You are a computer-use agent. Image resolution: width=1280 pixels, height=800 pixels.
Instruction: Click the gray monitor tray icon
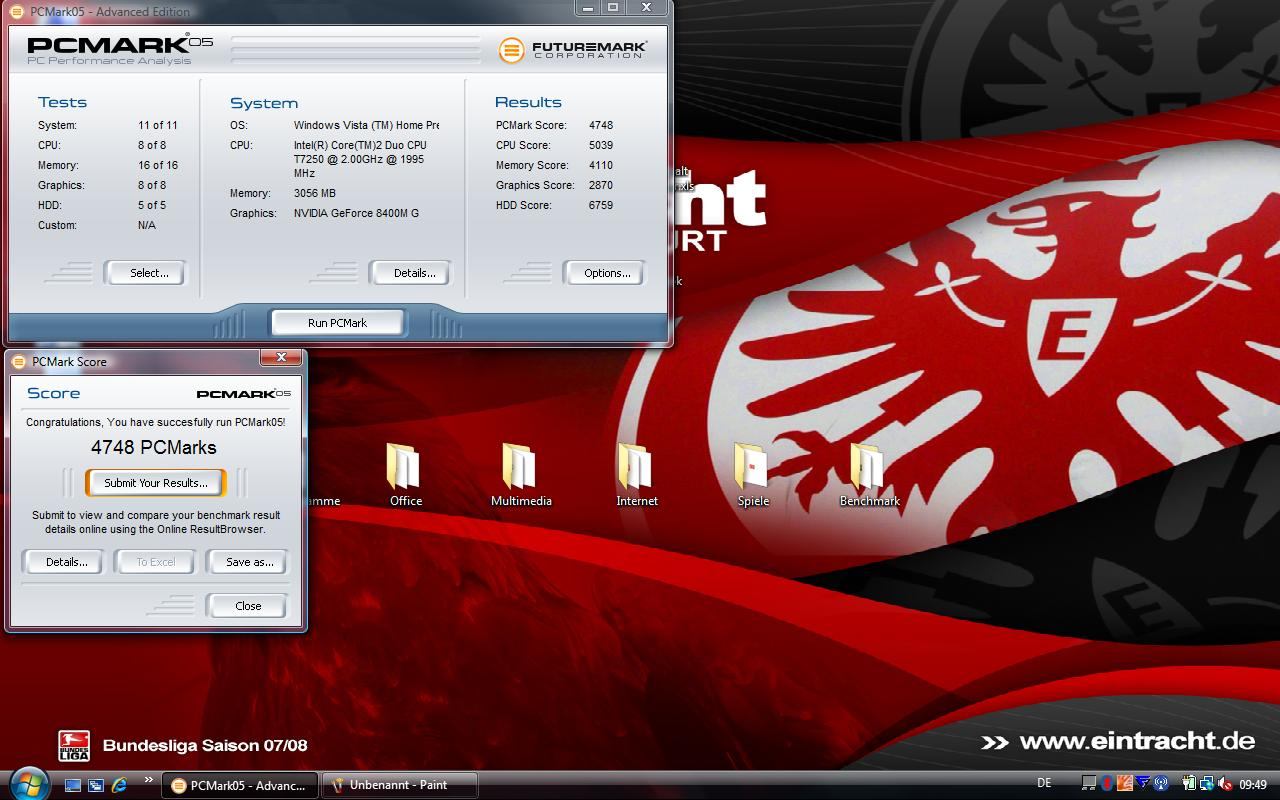pos(1089,783)
